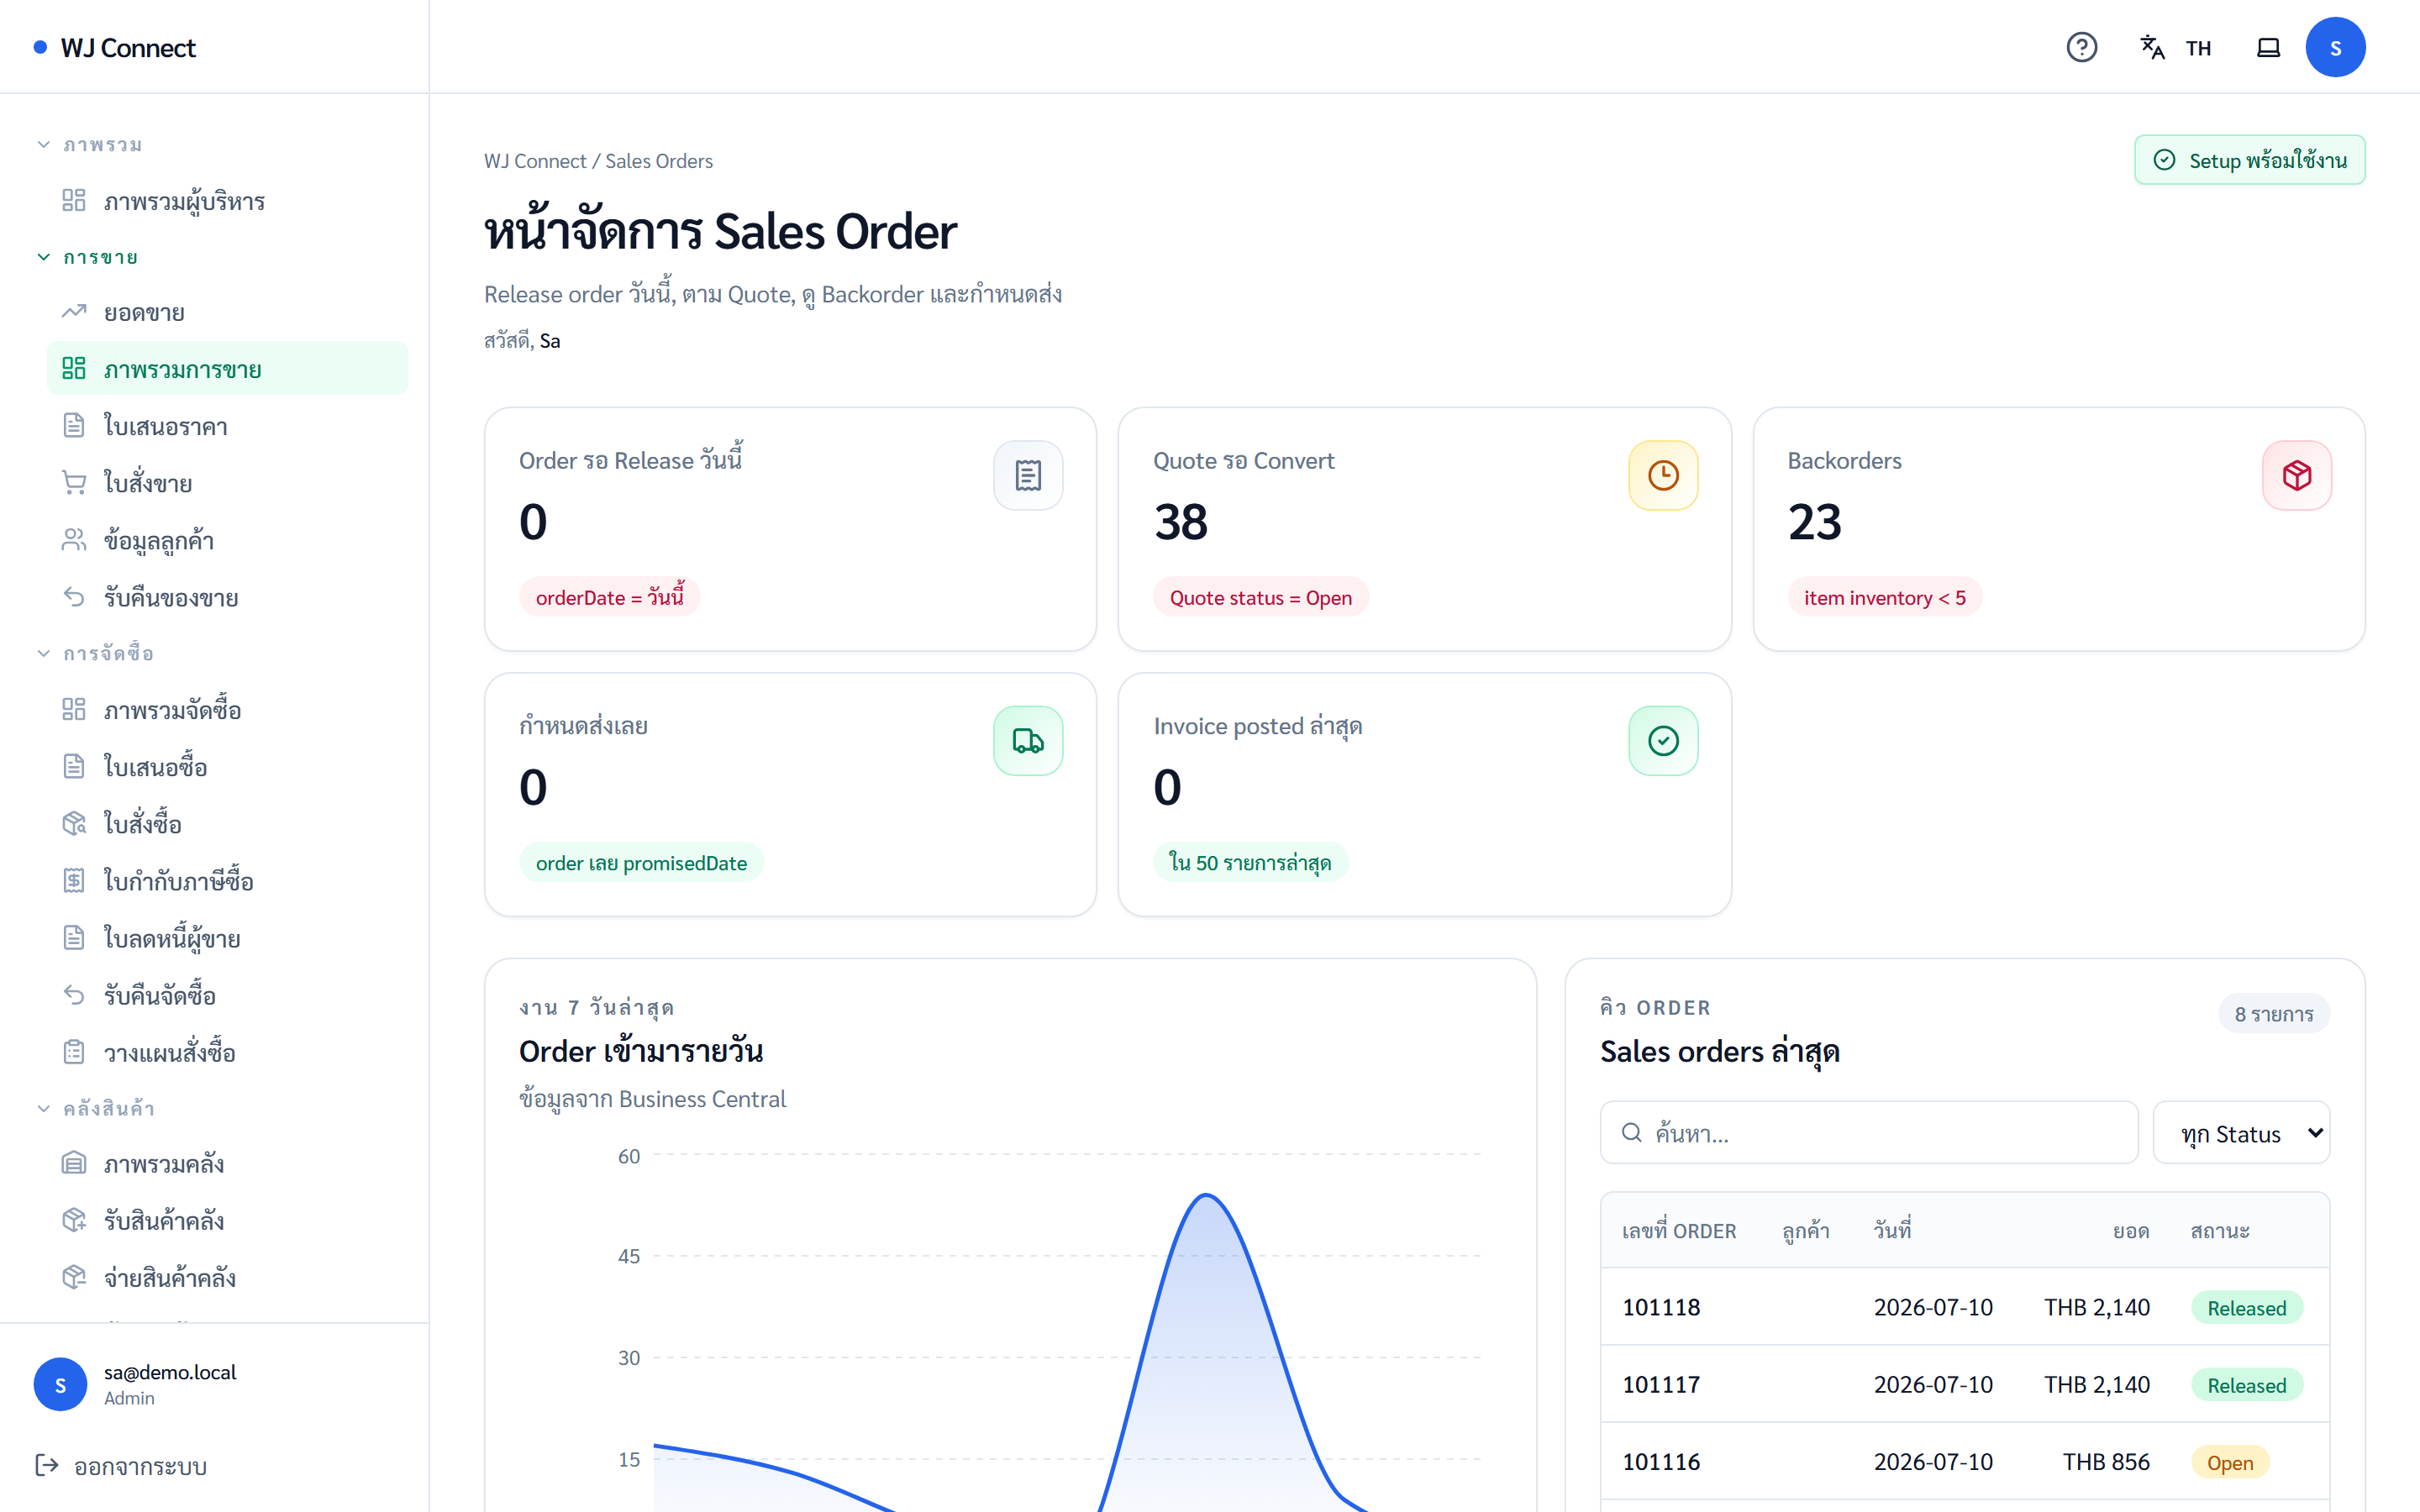Collapse the ภาพรวม sidebar section
Screen dimensions: 2420x1512
(89, 145)
